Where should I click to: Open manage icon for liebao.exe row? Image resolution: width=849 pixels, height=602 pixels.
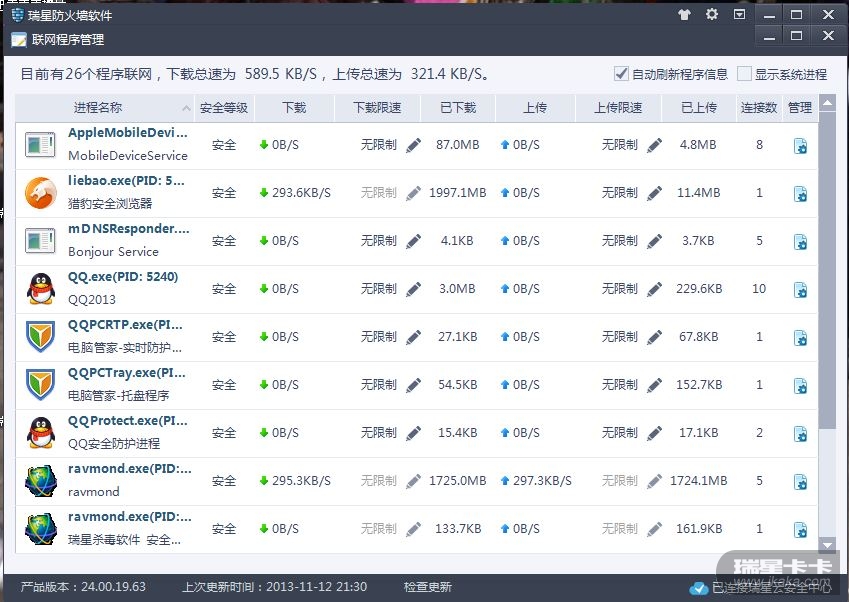(x=800, y=194)
